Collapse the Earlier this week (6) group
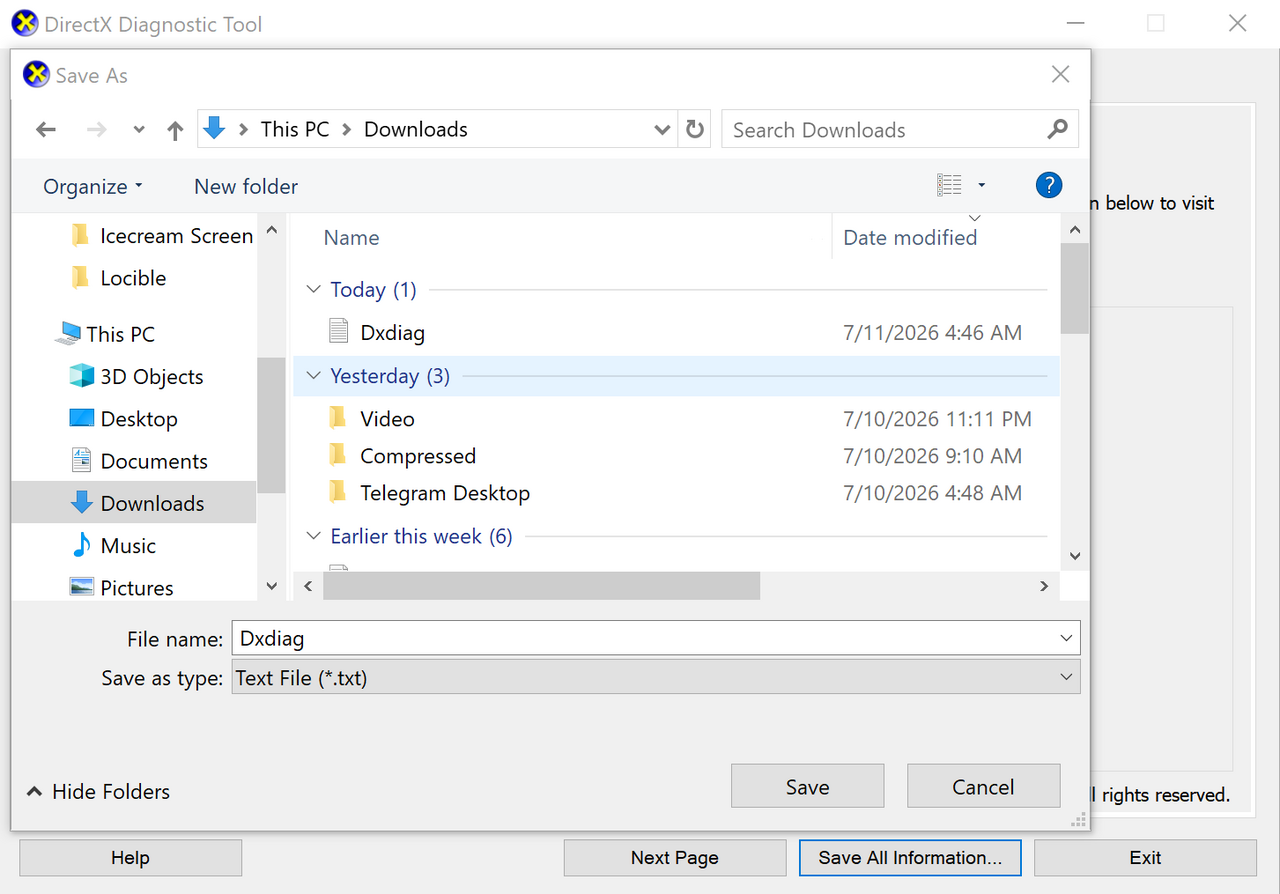The width and height of the screenshot is (1280, 894). point(313,537)
